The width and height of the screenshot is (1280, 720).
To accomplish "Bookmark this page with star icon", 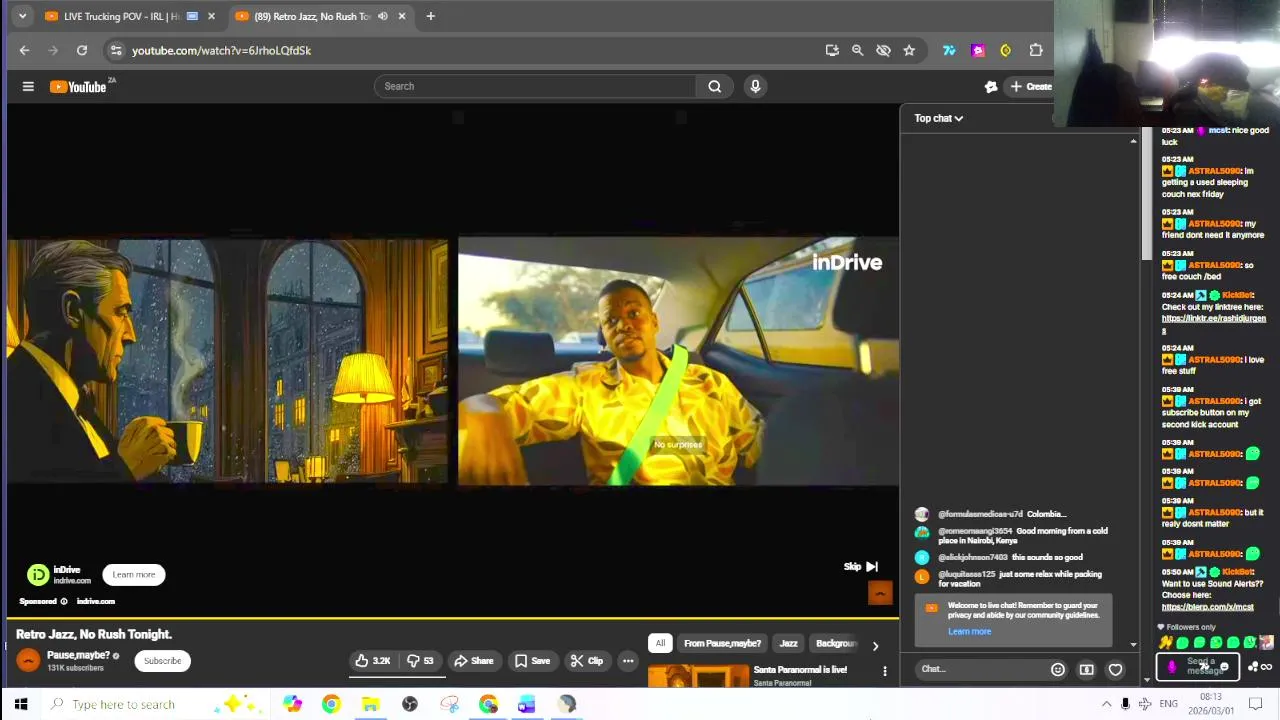I will [x=909, y=50].
